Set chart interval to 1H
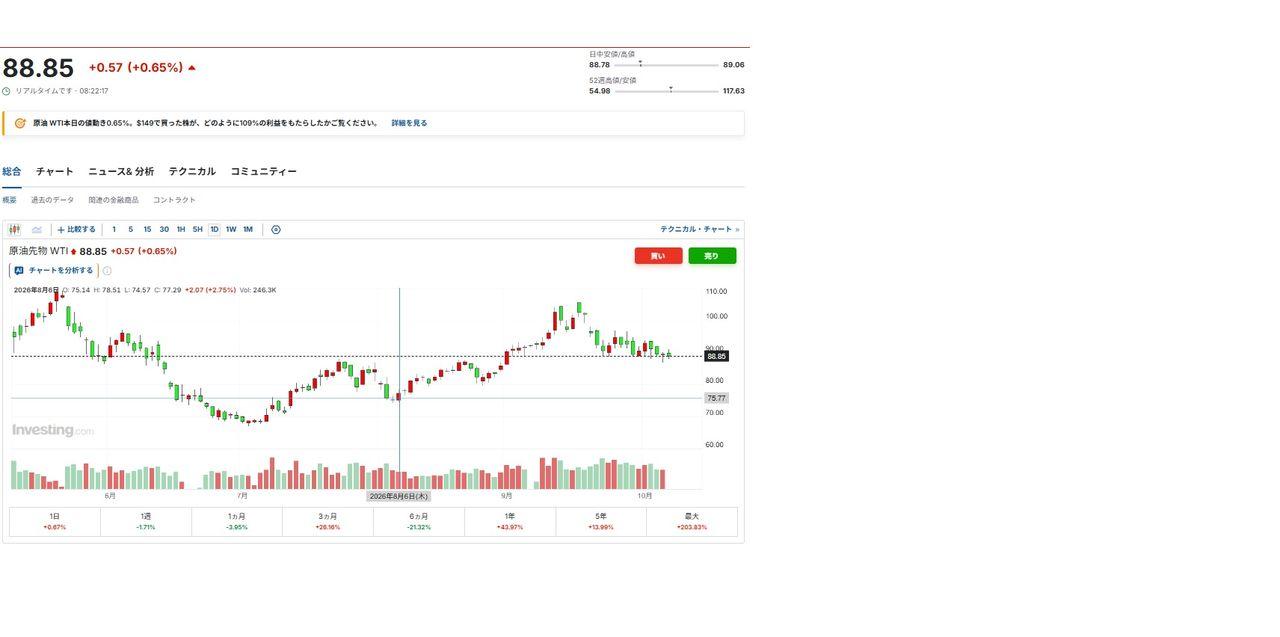Image resolution: width=1280 pixels, height=637 pixels. coord(181,230)
